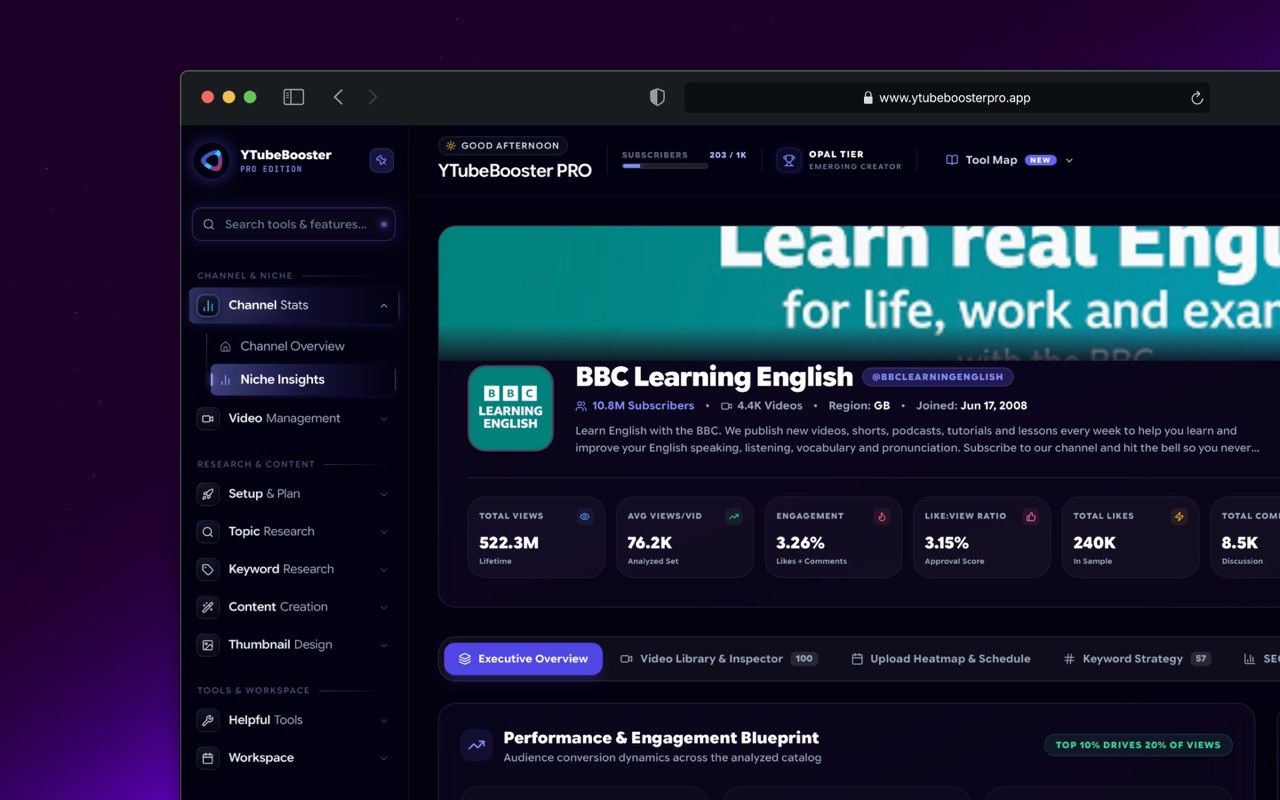Click the channel banner image

[x=859, y=293]
